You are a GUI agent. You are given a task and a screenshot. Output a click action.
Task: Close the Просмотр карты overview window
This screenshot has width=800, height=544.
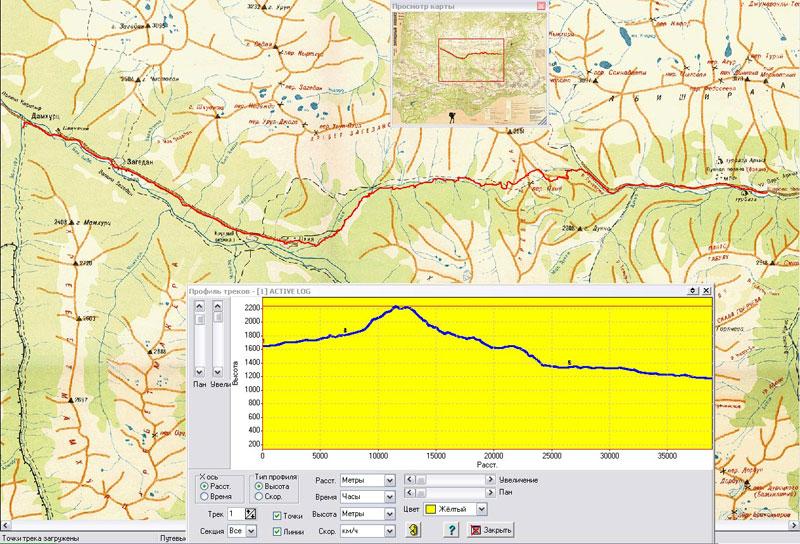[x=541, y=6]
